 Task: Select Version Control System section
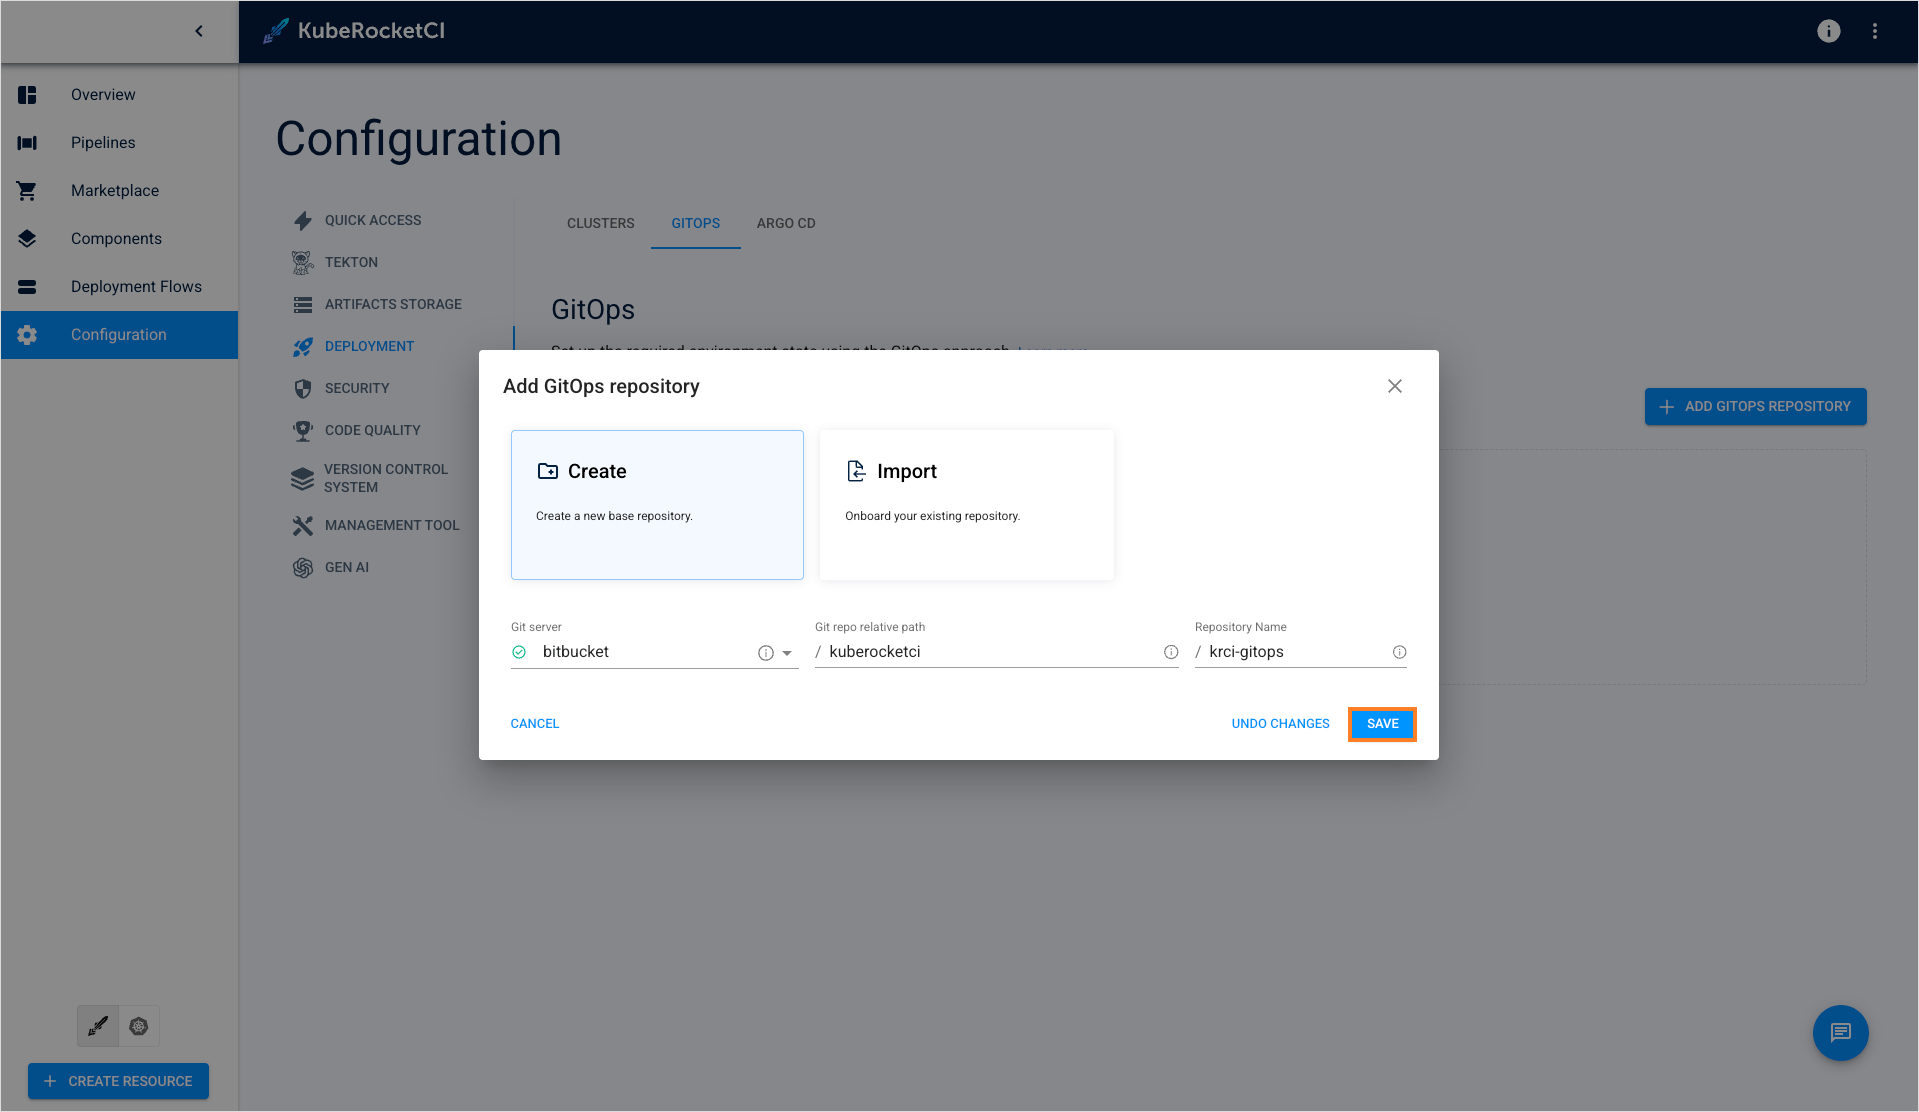pos(385,478)
